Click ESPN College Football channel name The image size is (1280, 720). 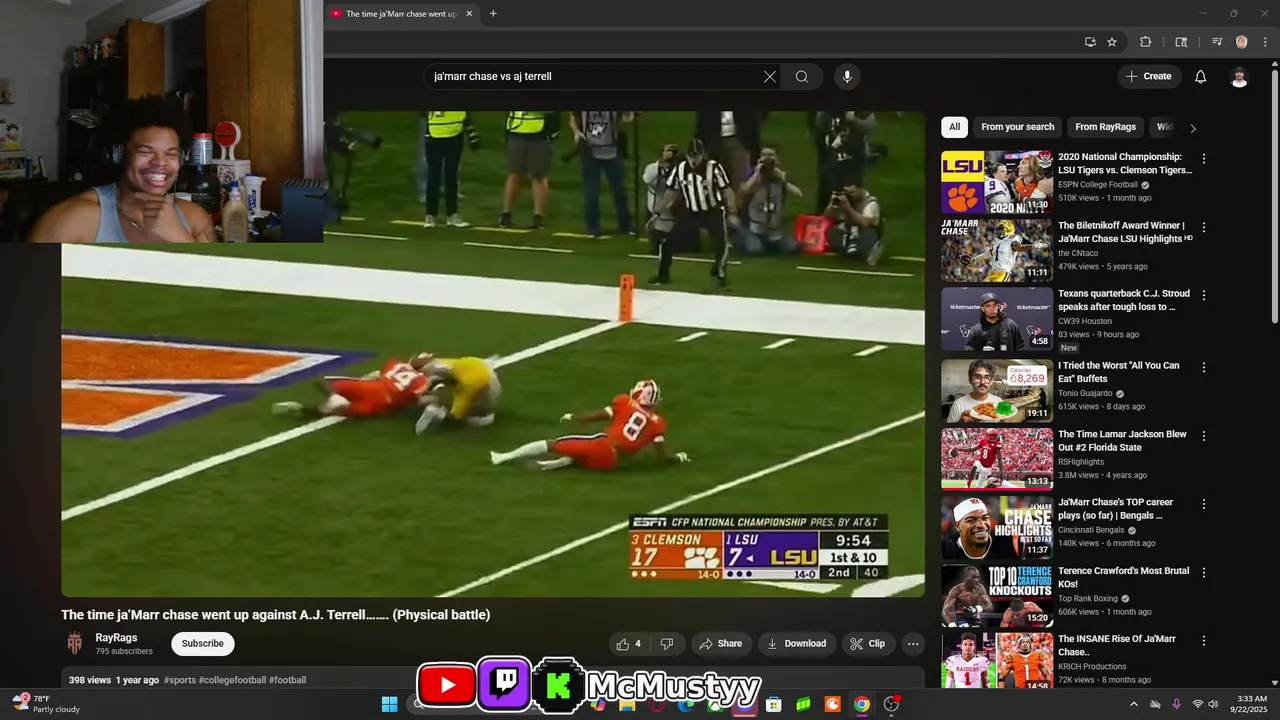[1098, 184]
